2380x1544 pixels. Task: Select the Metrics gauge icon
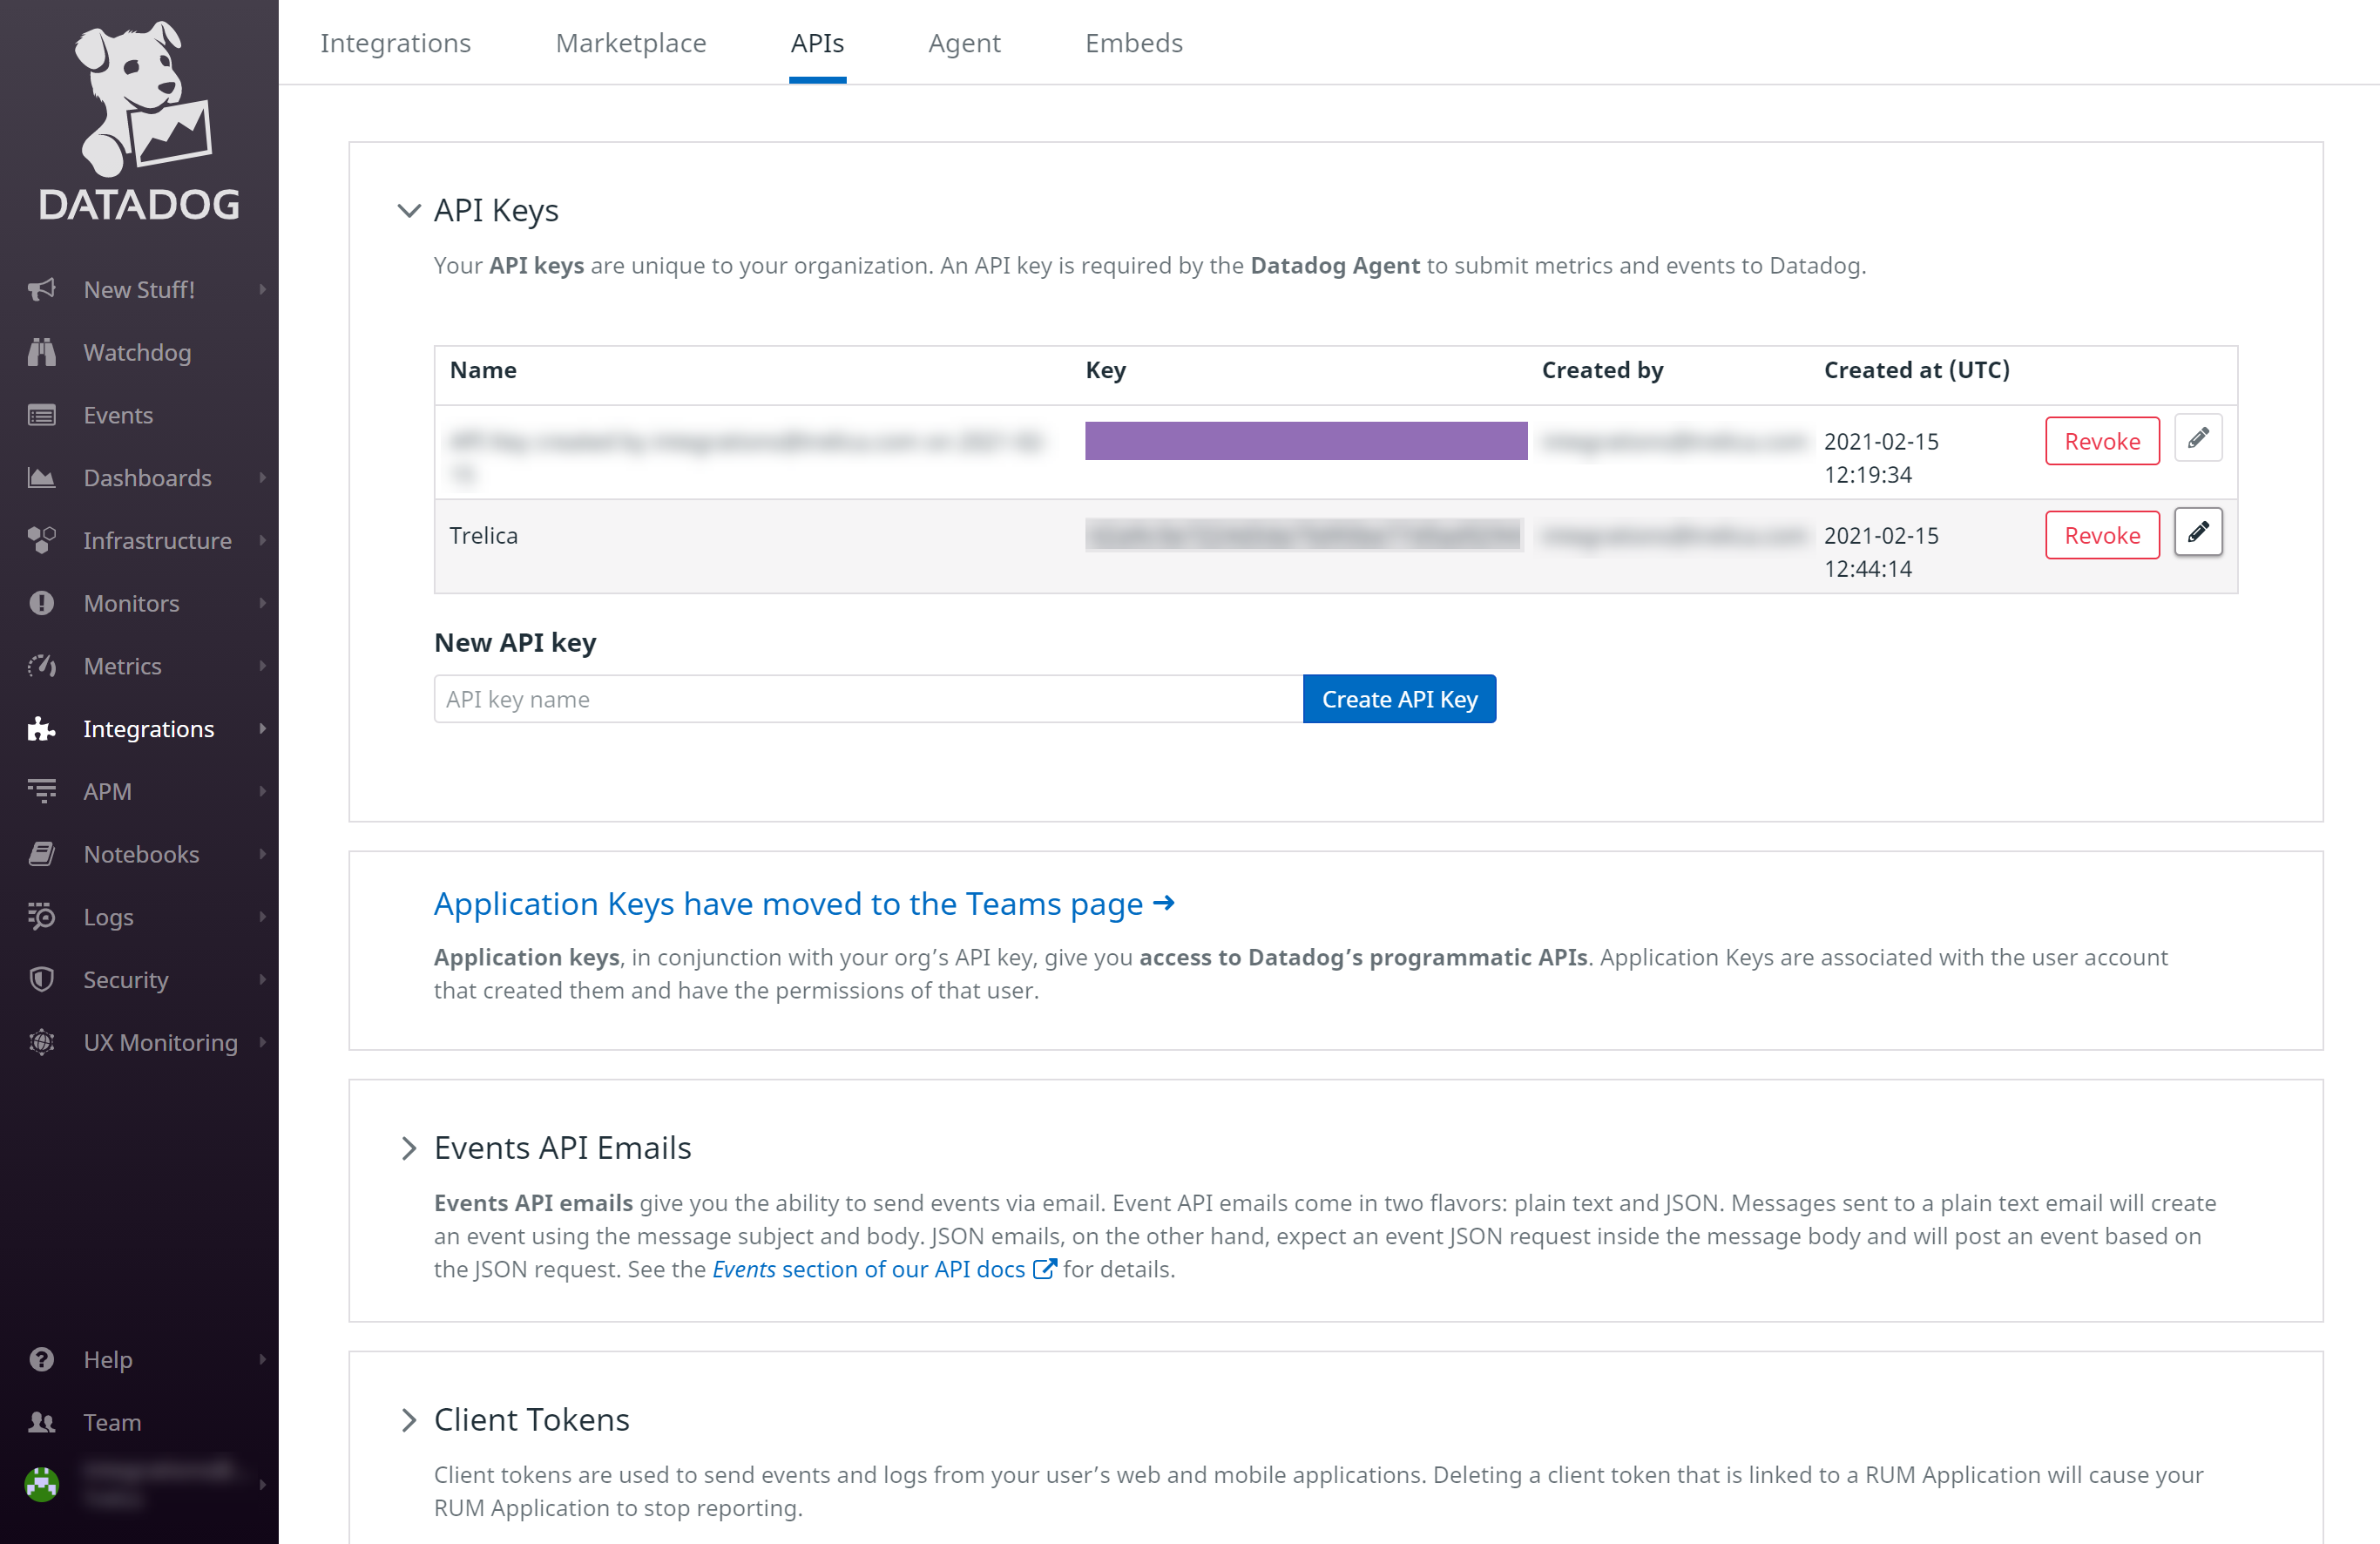pos(41,666)
